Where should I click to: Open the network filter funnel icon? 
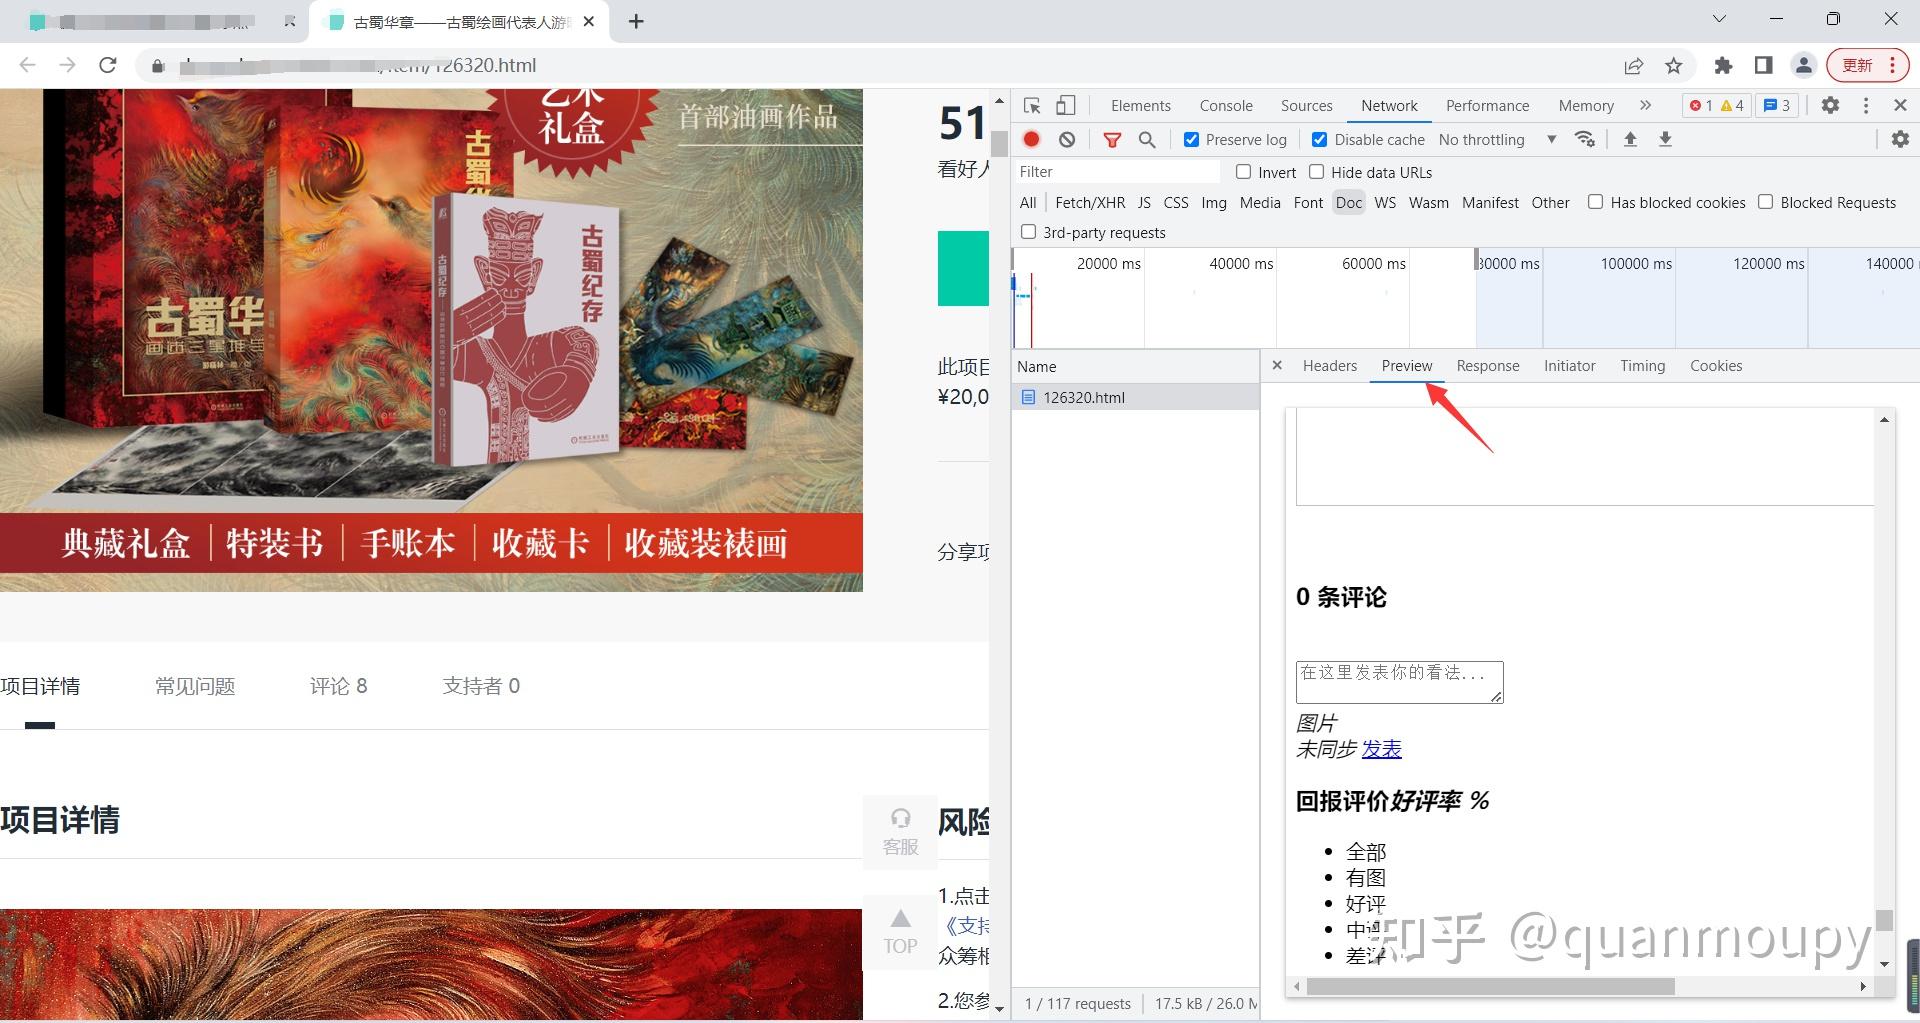pos(1111,139)
